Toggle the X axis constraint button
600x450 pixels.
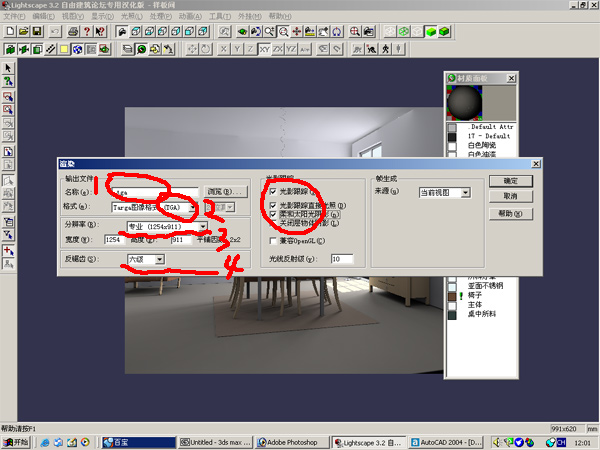tap(224, 50)
